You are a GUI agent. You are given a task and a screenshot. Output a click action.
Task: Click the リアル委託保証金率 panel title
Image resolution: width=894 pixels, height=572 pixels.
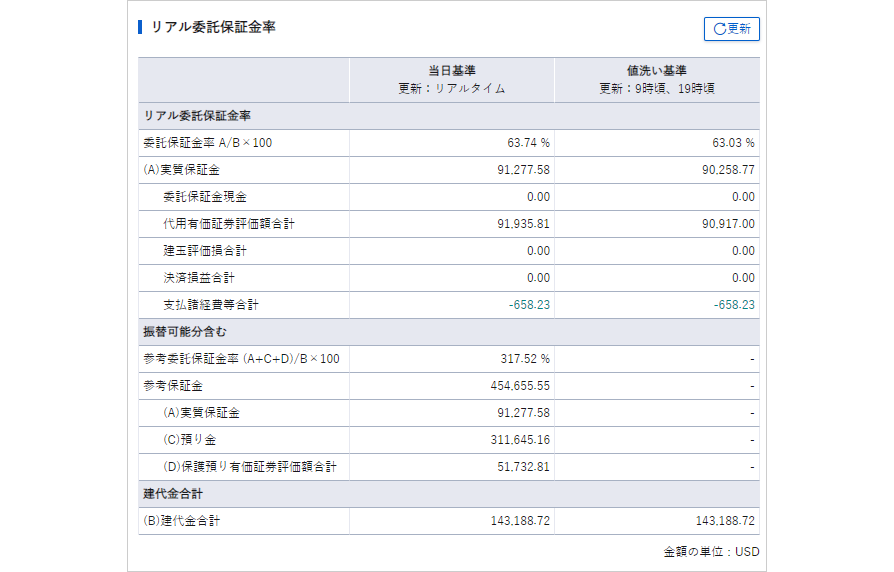[213, 27]
